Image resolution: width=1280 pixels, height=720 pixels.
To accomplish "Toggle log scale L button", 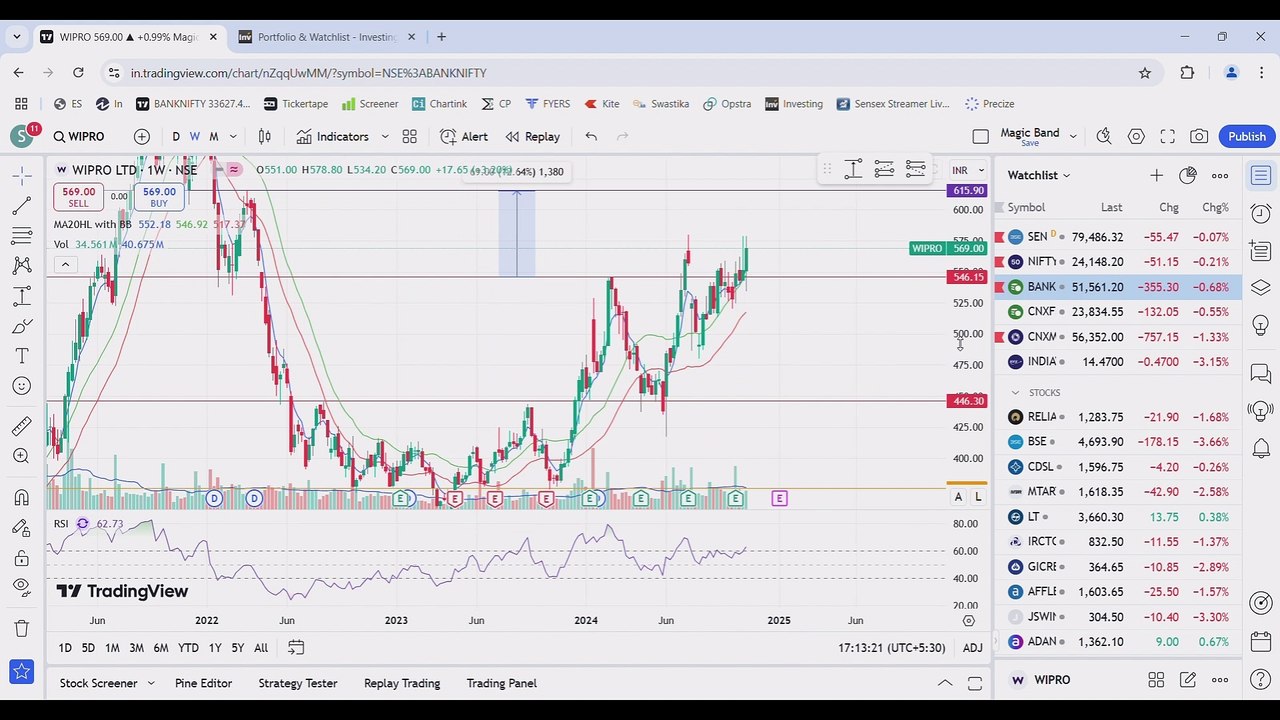I will click(x=978, y=497).
